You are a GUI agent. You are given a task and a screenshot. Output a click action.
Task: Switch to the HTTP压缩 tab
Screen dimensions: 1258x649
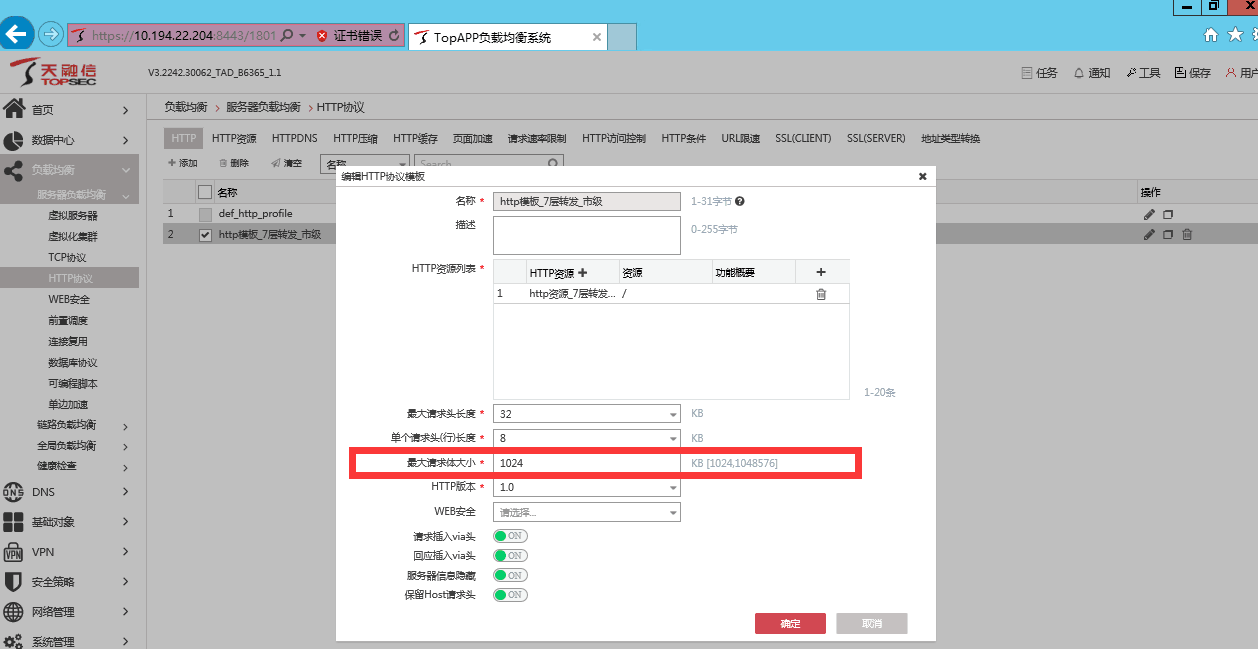[x=355, y=138]
